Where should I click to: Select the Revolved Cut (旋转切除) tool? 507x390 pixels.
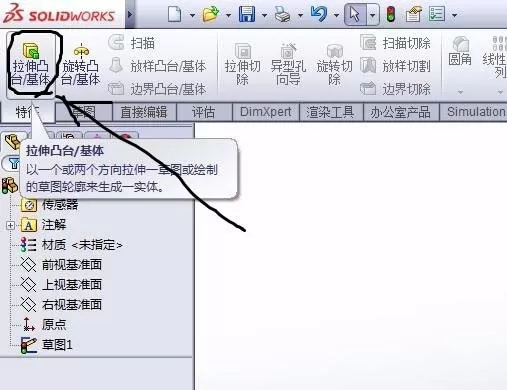(x=334, y=64)
